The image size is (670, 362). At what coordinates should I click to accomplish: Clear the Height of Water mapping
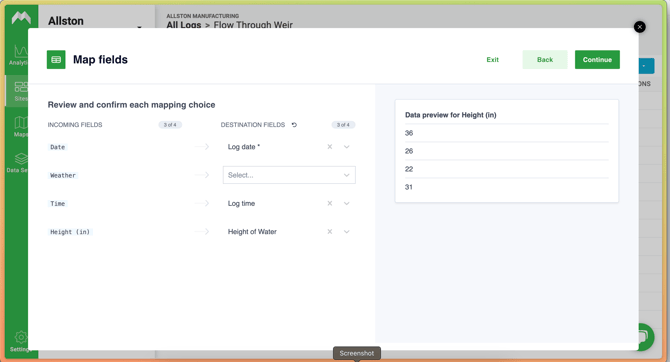point(329,232)
